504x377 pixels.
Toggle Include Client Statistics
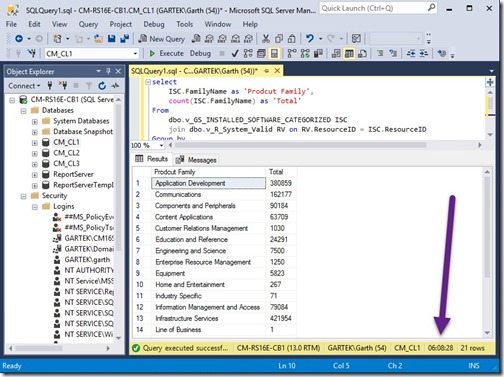pyautogui.click(x=318, y=53)
